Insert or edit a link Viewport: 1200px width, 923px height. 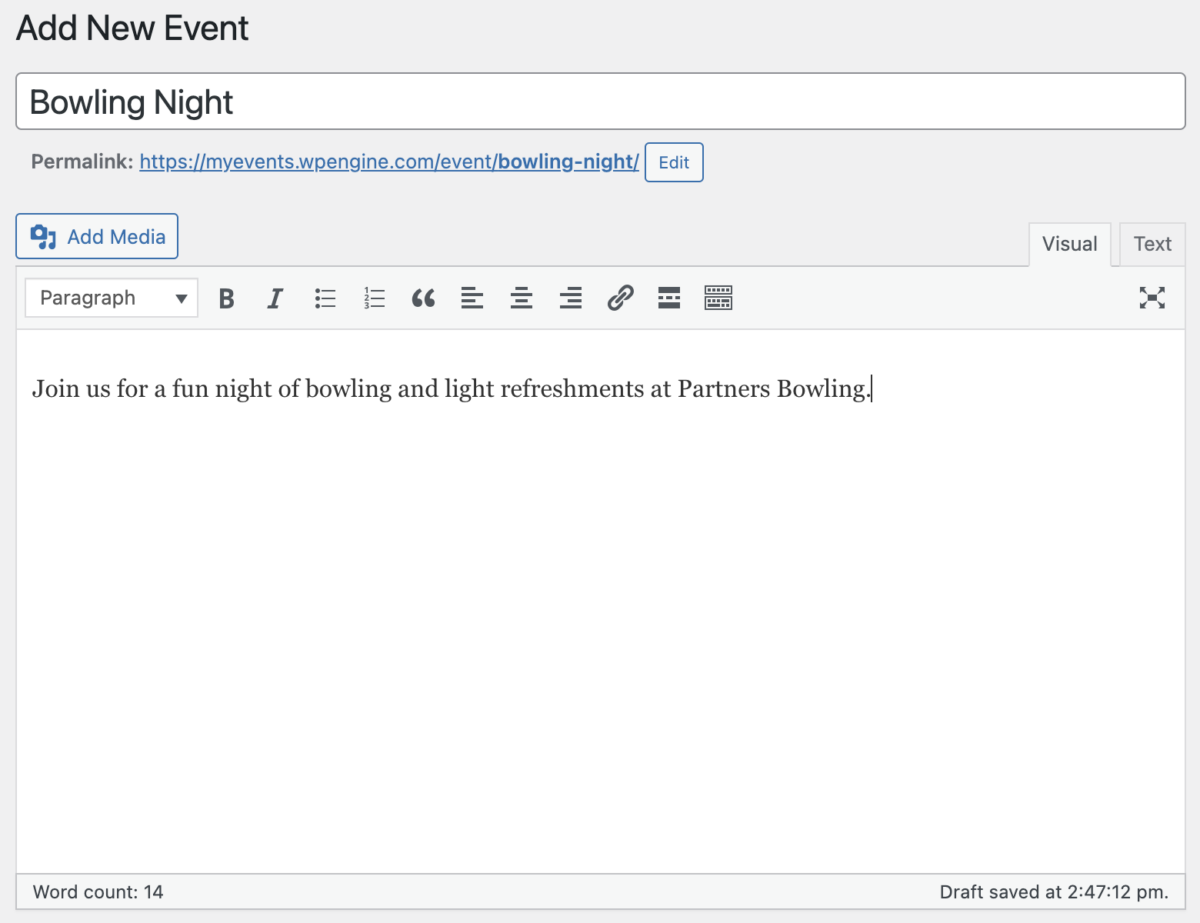620,298
